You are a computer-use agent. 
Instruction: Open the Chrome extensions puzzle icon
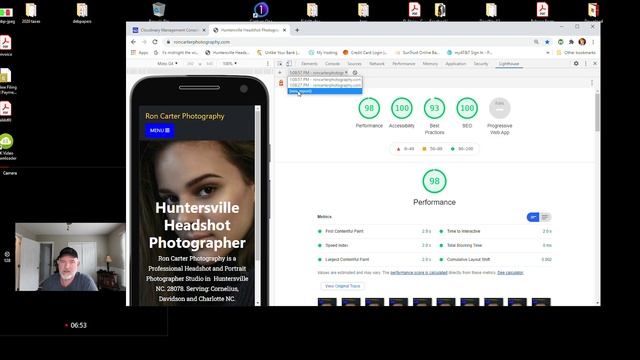coord(571,42)
